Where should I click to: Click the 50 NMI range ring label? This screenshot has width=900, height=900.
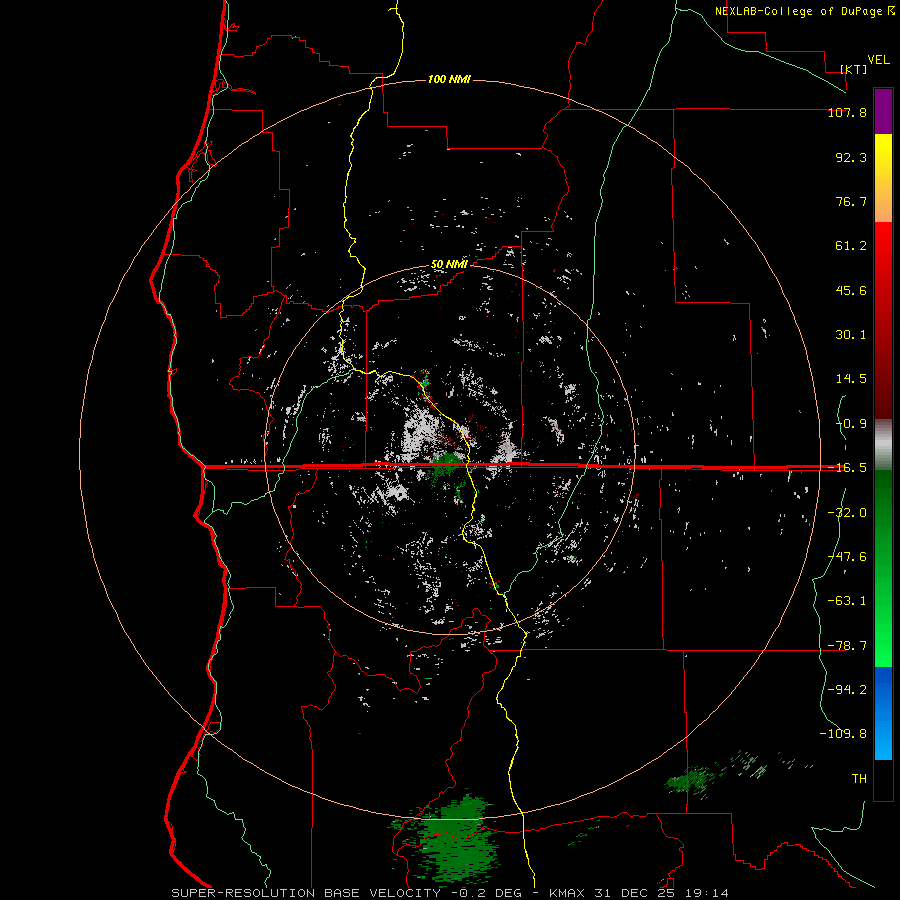449,264
